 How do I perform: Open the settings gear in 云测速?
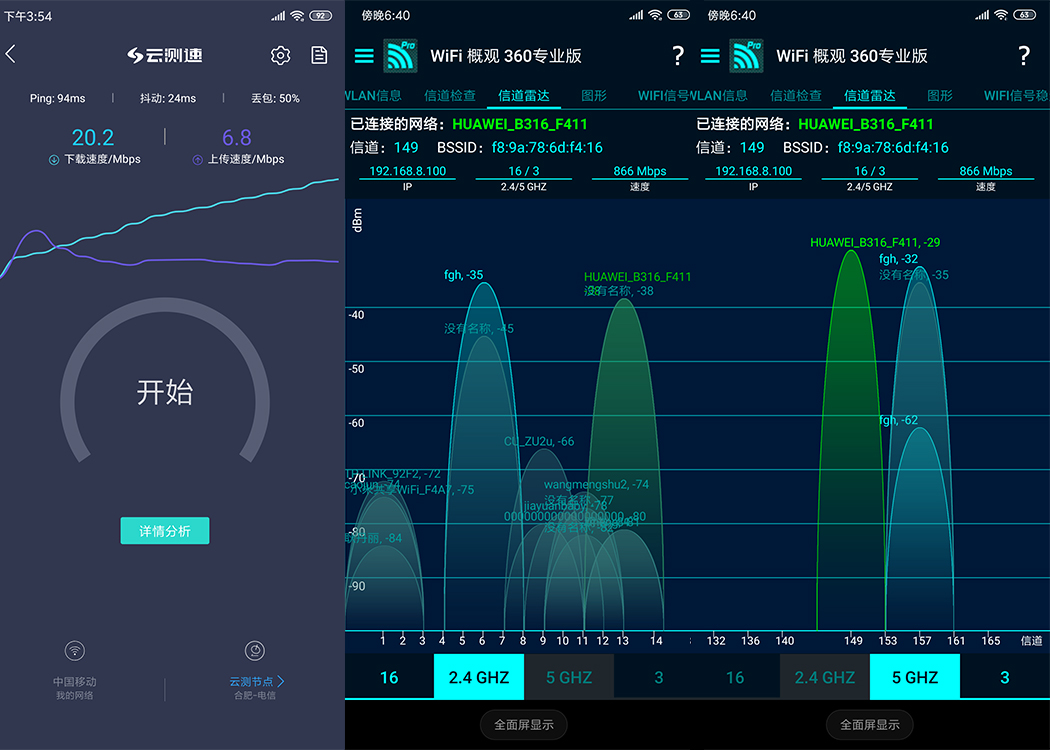pyautogui.click(x=280, y=56)
